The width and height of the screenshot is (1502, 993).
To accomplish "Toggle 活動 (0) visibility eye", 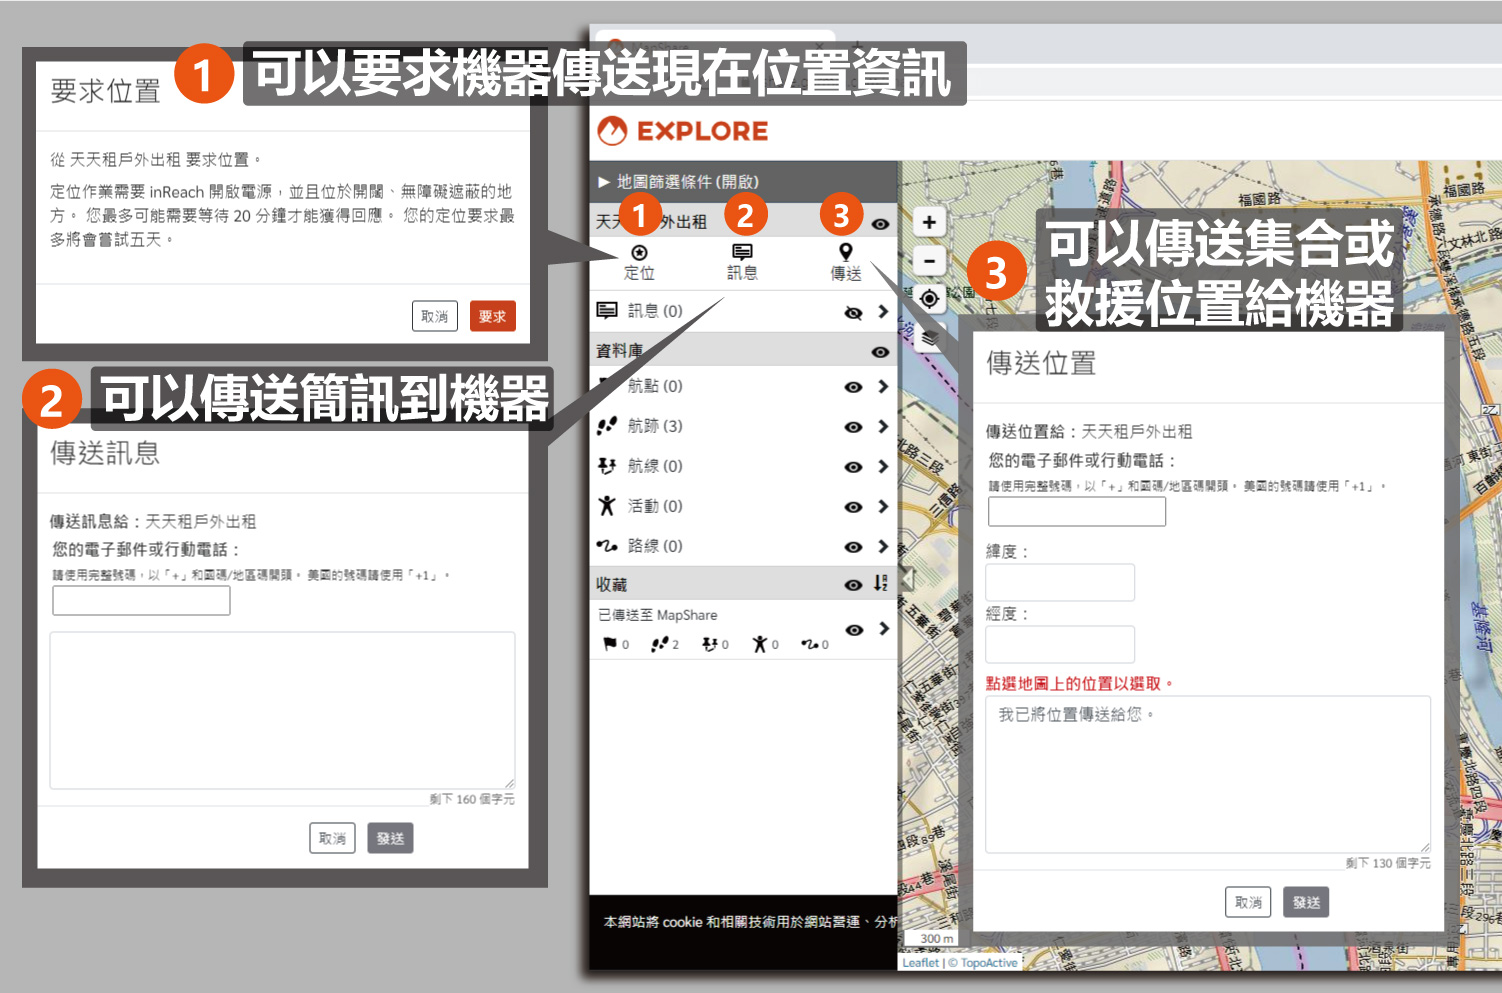I will (x=853, y=507).
